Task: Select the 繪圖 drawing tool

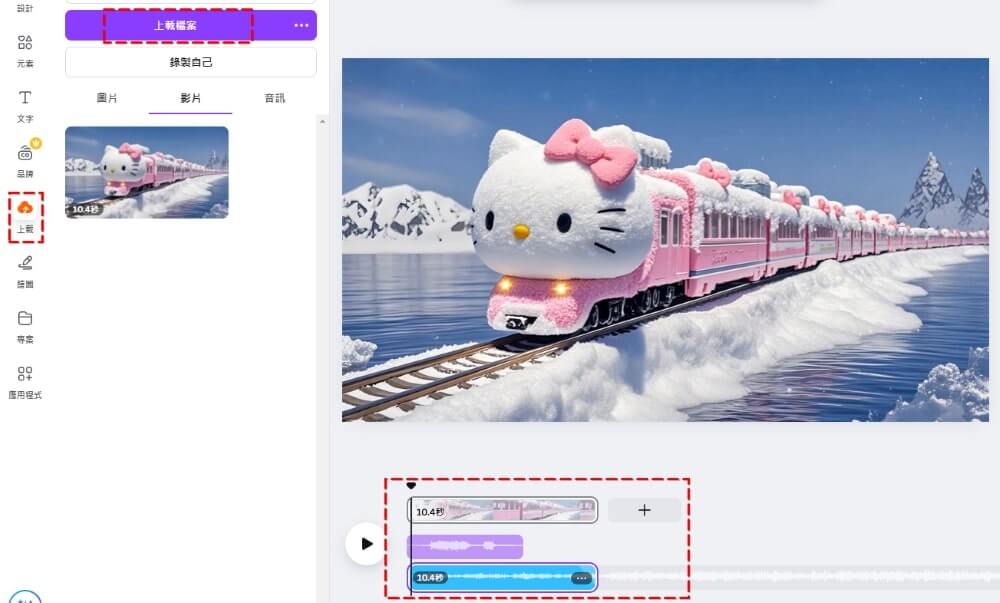Action: [25, 272]
